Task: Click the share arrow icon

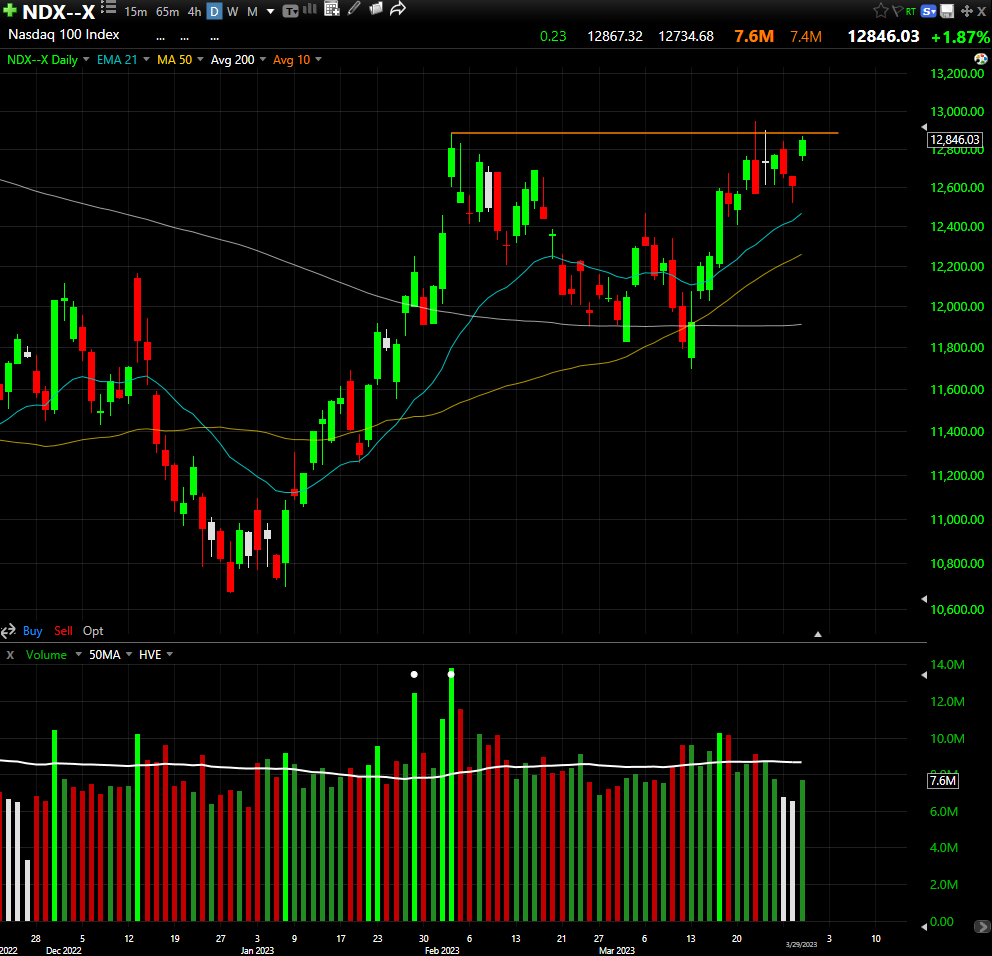Action: (x=398, y=9)
